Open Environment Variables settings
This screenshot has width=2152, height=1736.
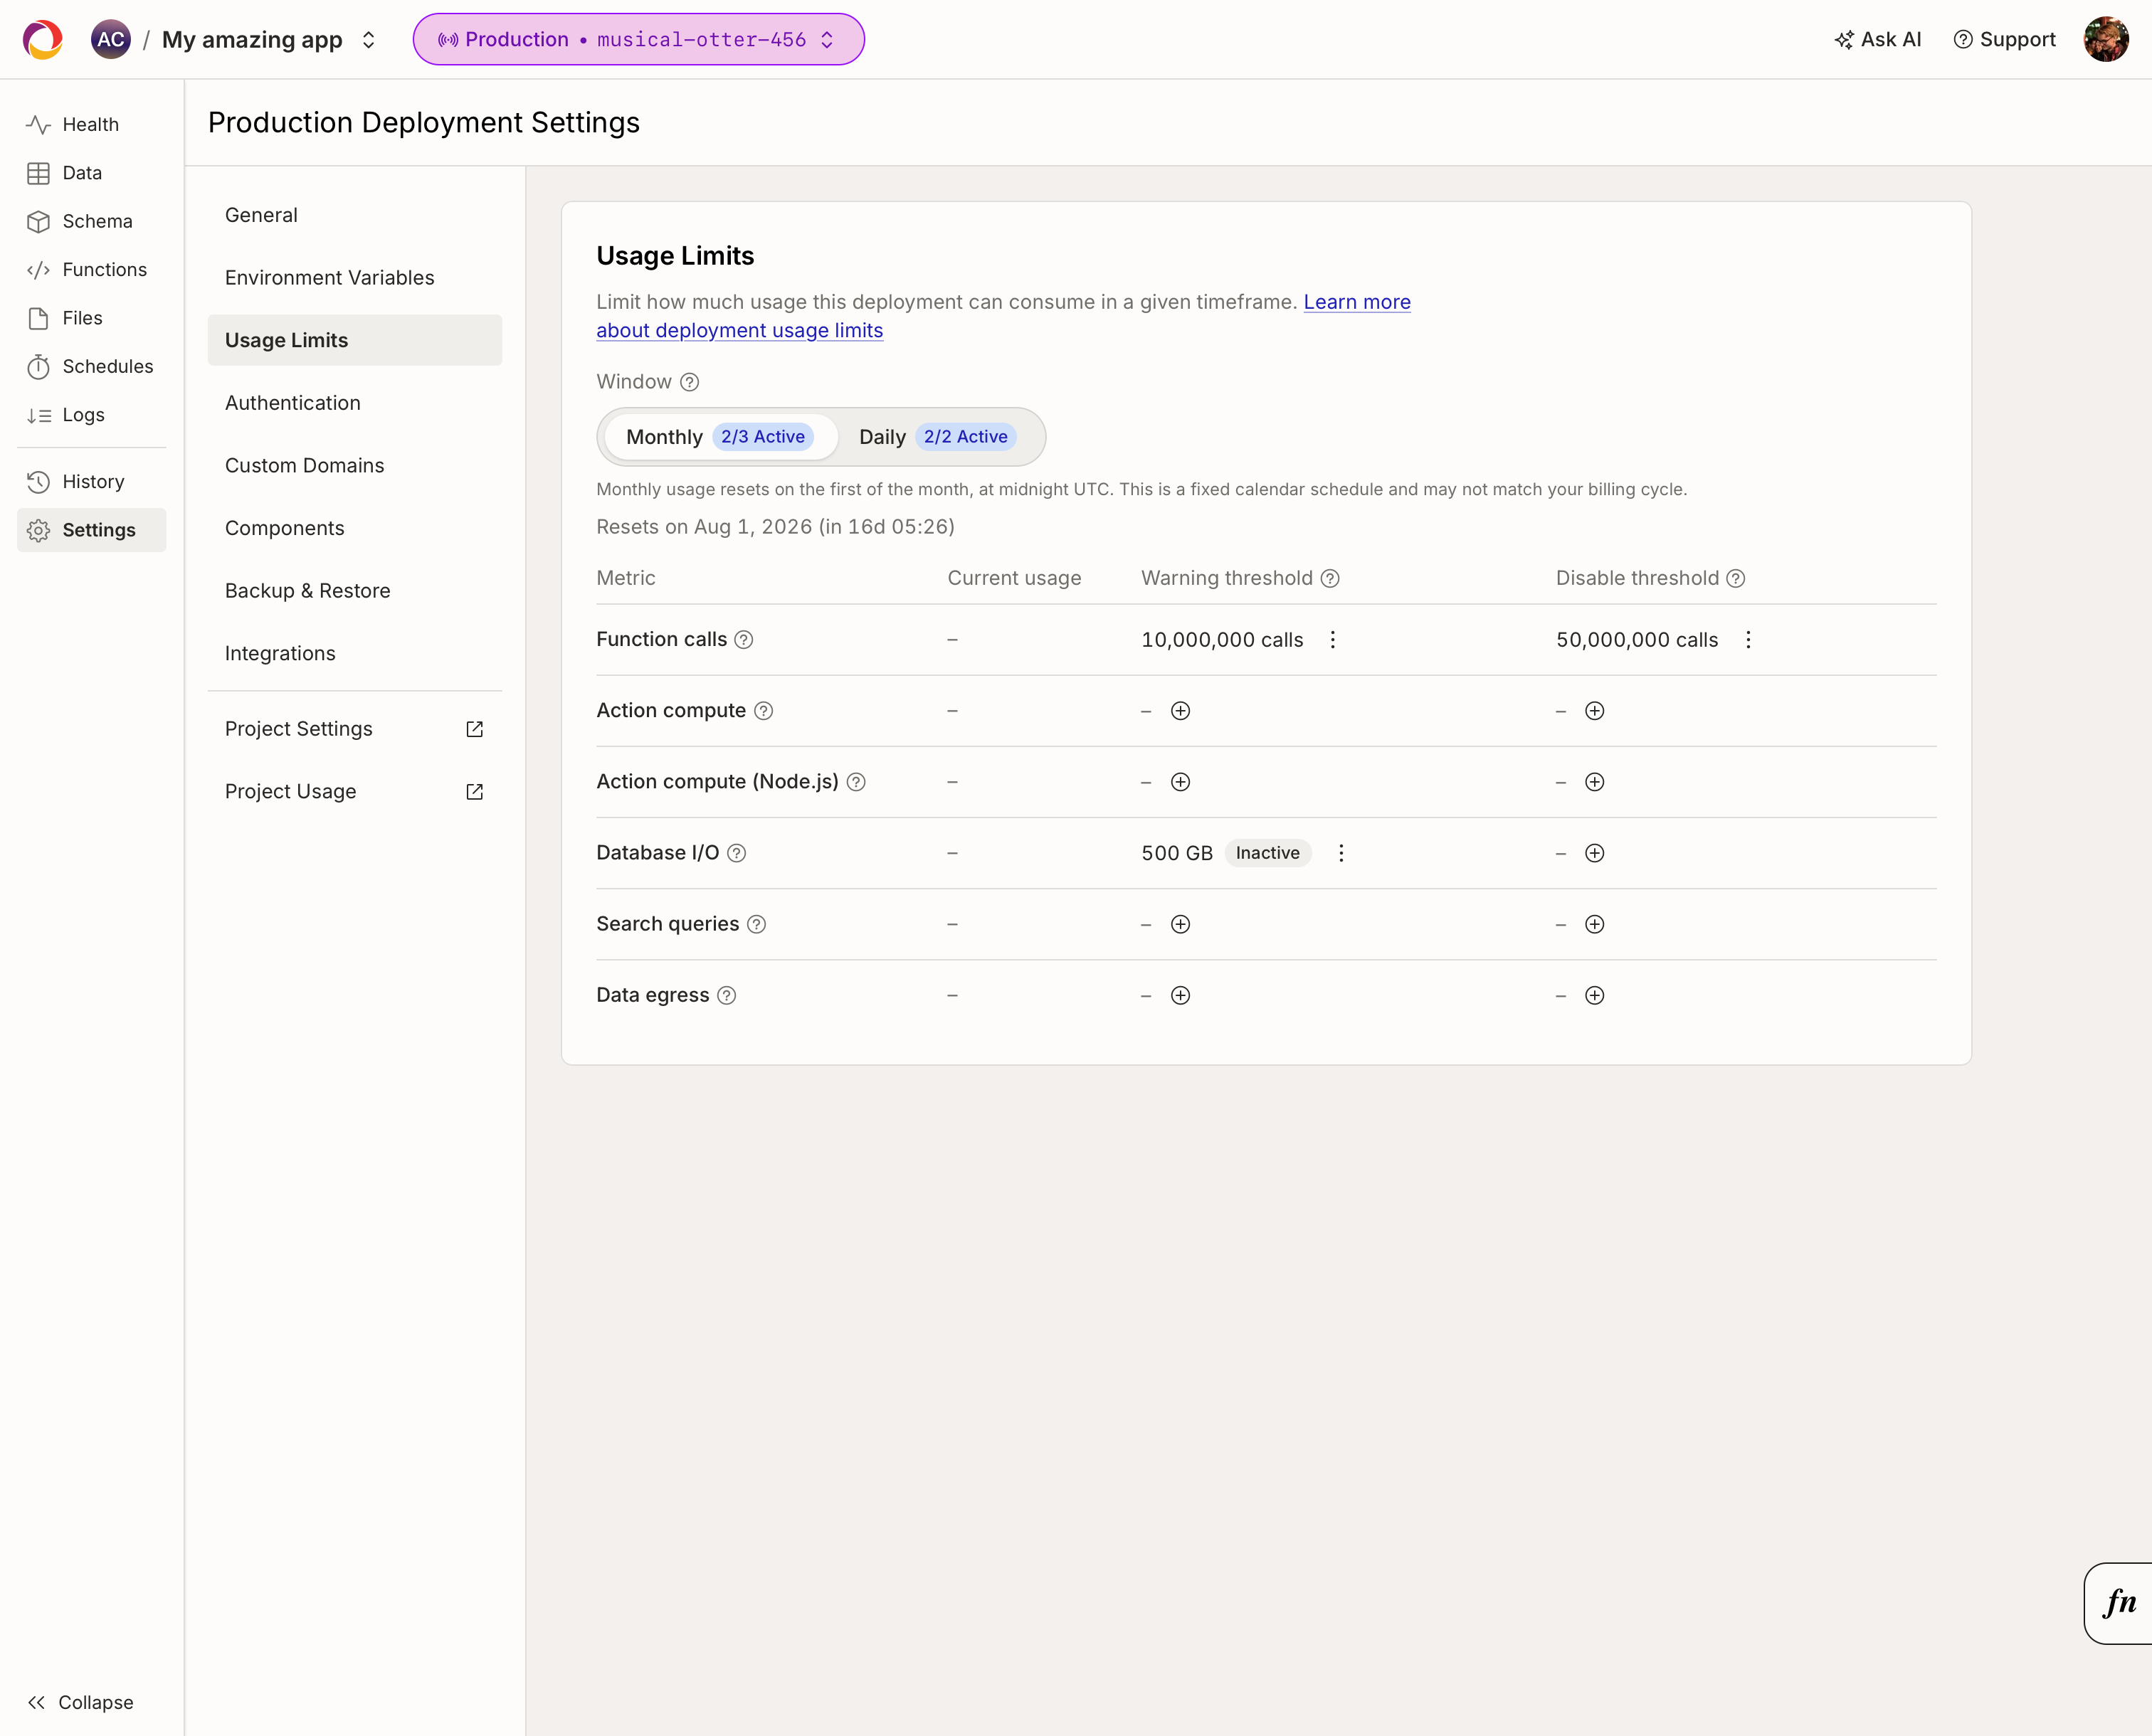(x=354, y=278)
